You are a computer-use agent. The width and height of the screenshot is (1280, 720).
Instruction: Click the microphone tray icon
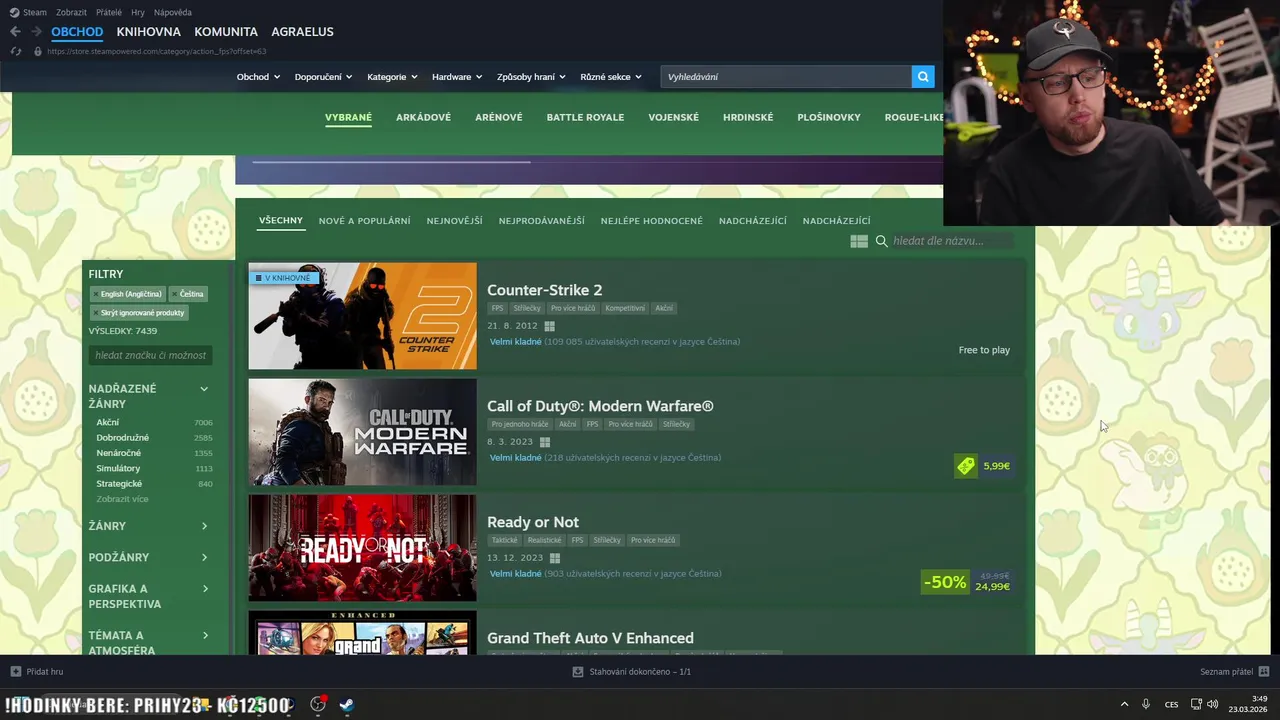pyautogui.click(x=1146, y=704)
